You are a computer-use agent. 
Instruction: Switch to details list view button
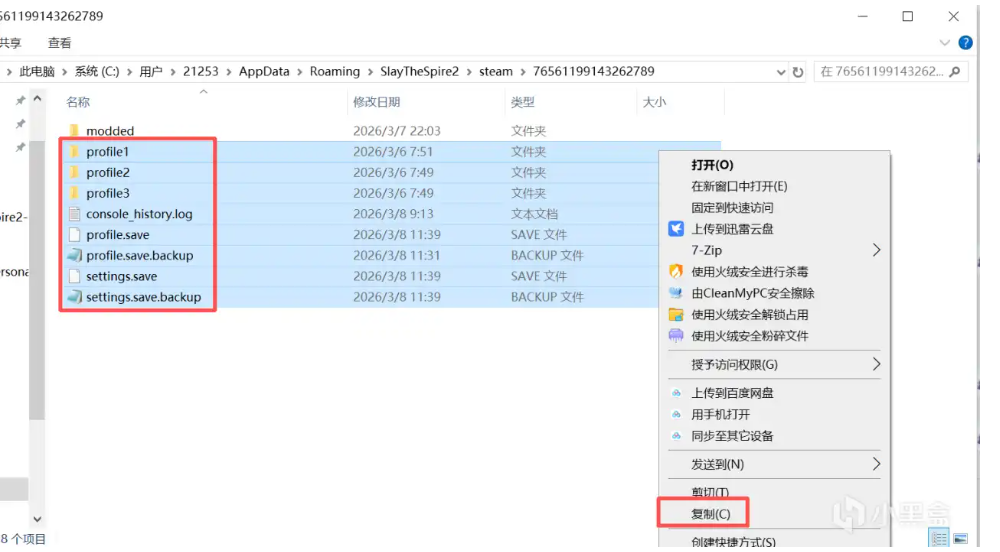coord(939,539)
